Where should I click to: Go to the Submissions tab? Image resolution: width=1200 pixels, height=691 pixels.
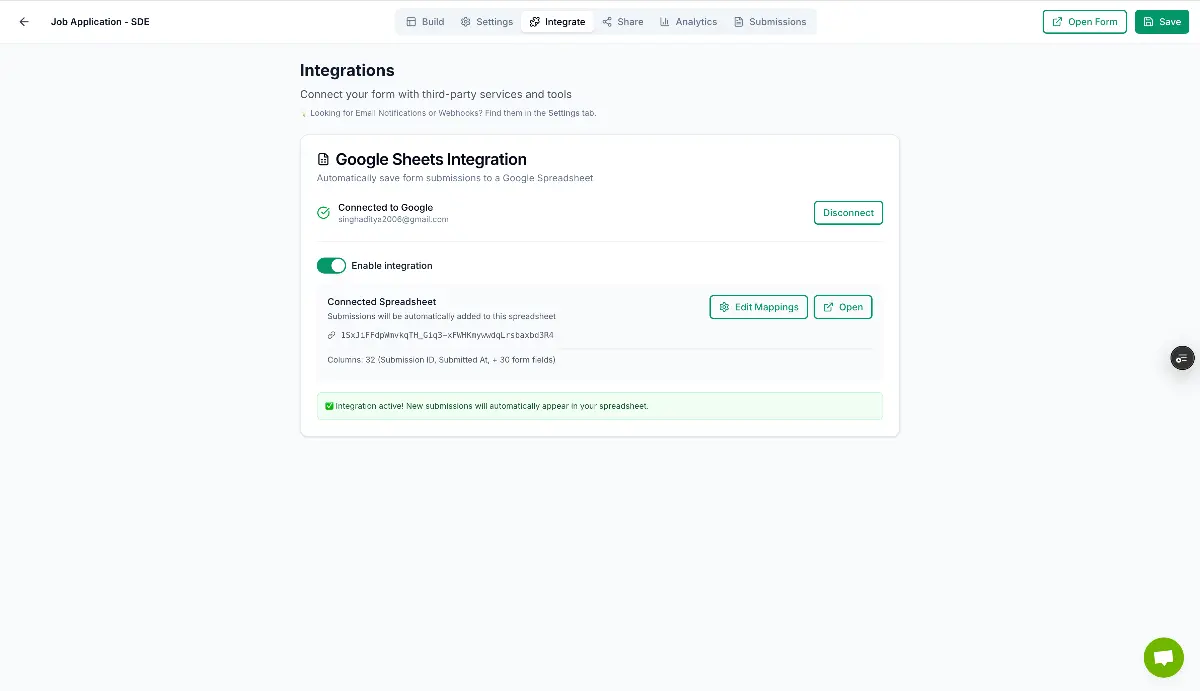(x=770, y=21)
